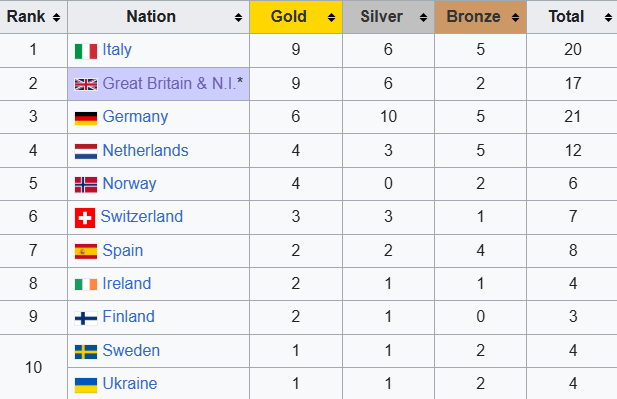The width and height of the screenshot is (617, 399).
Task: Click the Italy flag icon
Action: click(86, 51)
